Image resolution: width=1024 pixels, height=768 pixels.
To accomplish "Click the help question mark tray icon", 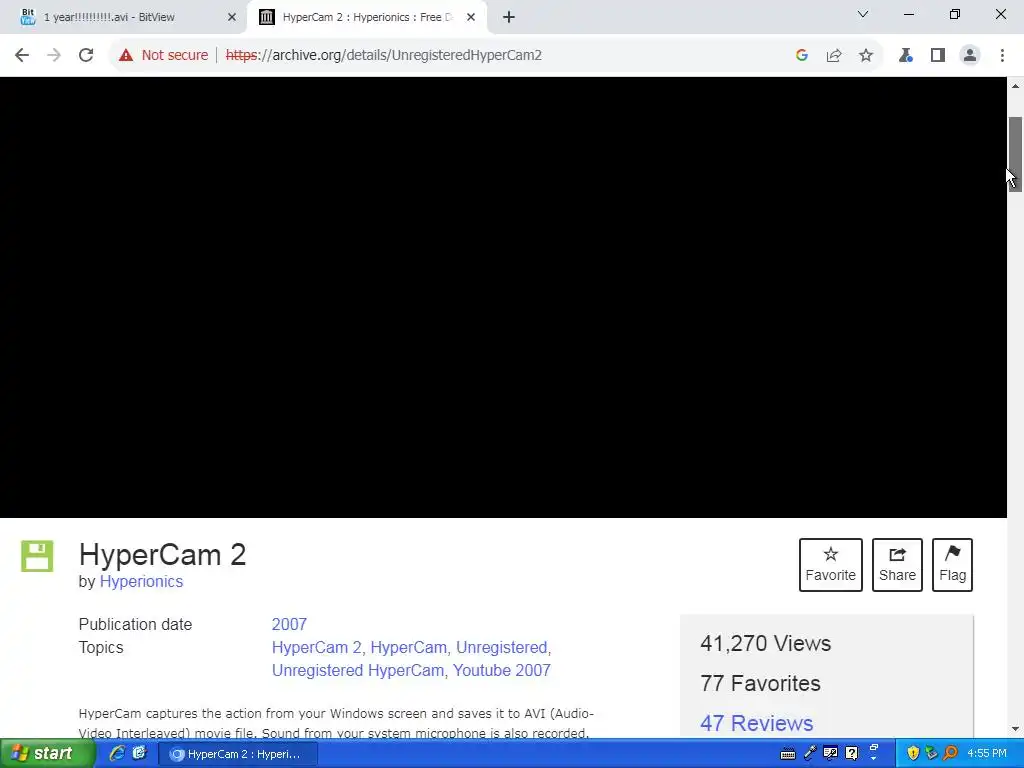I will pos(852,754).
